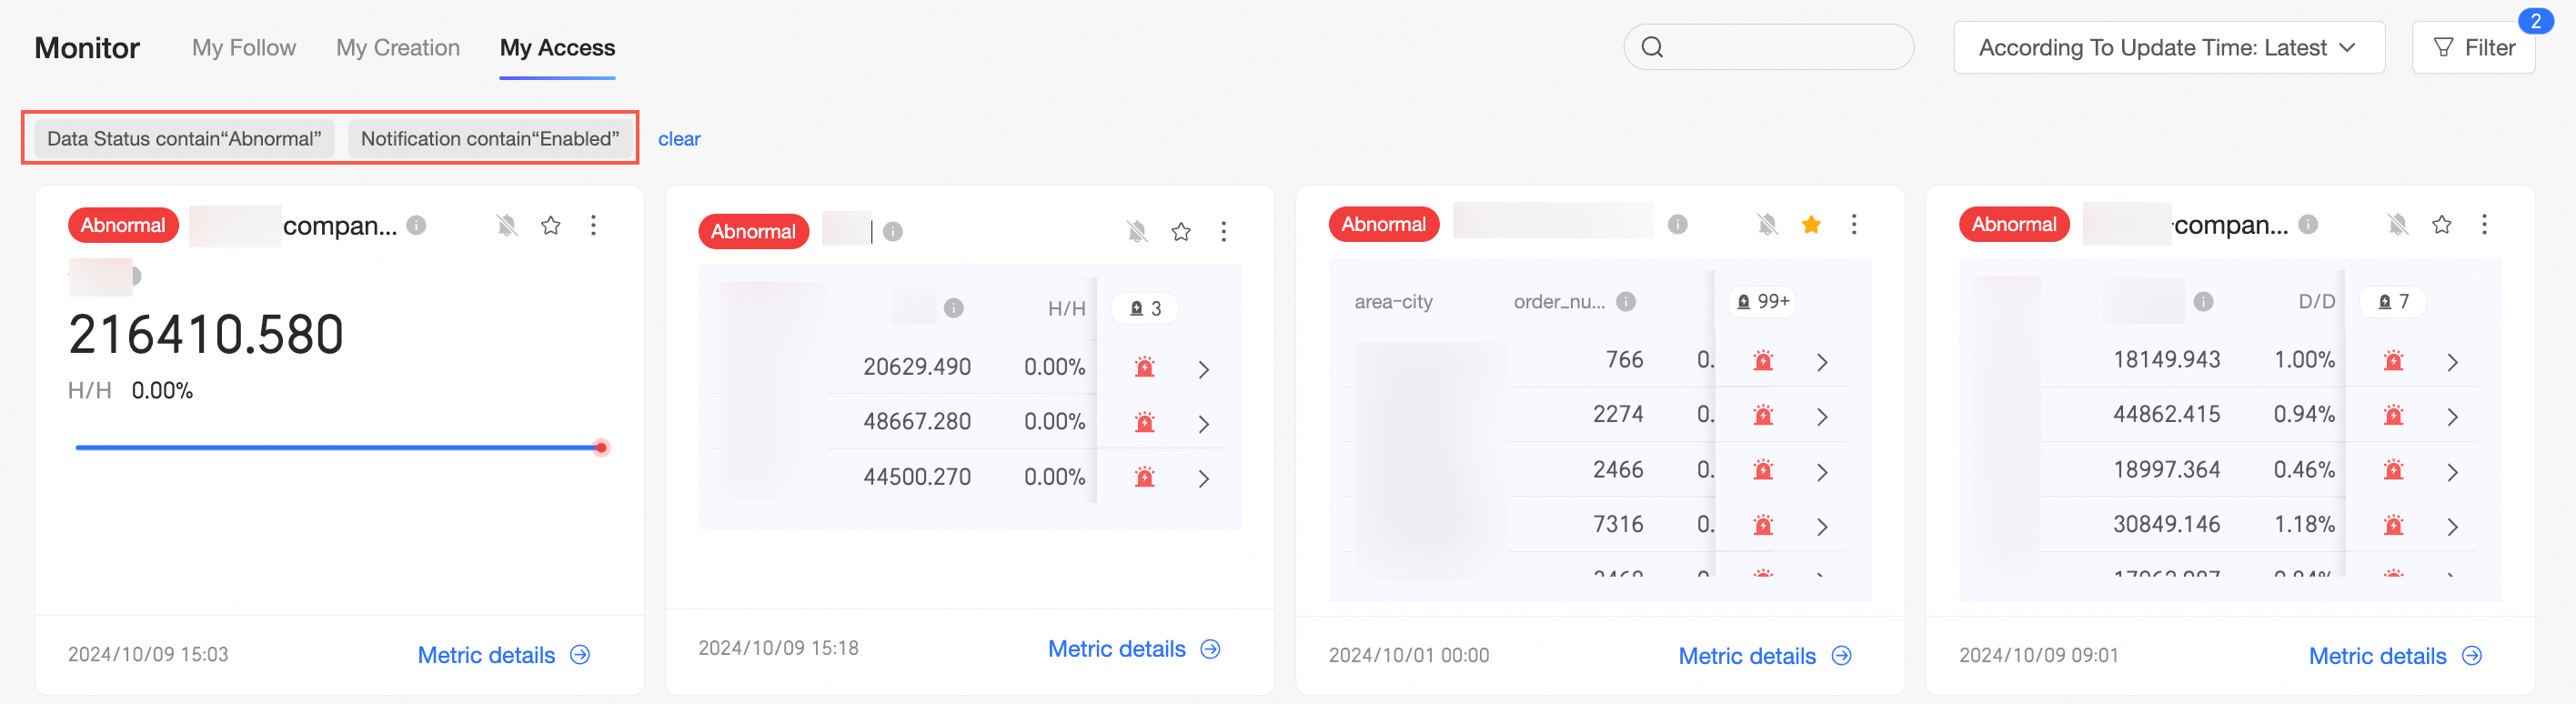Viewport: 2576px width, 704px height.
Task: Expand the 48667.280 row chevron
Action: (x=1204, y=424)
